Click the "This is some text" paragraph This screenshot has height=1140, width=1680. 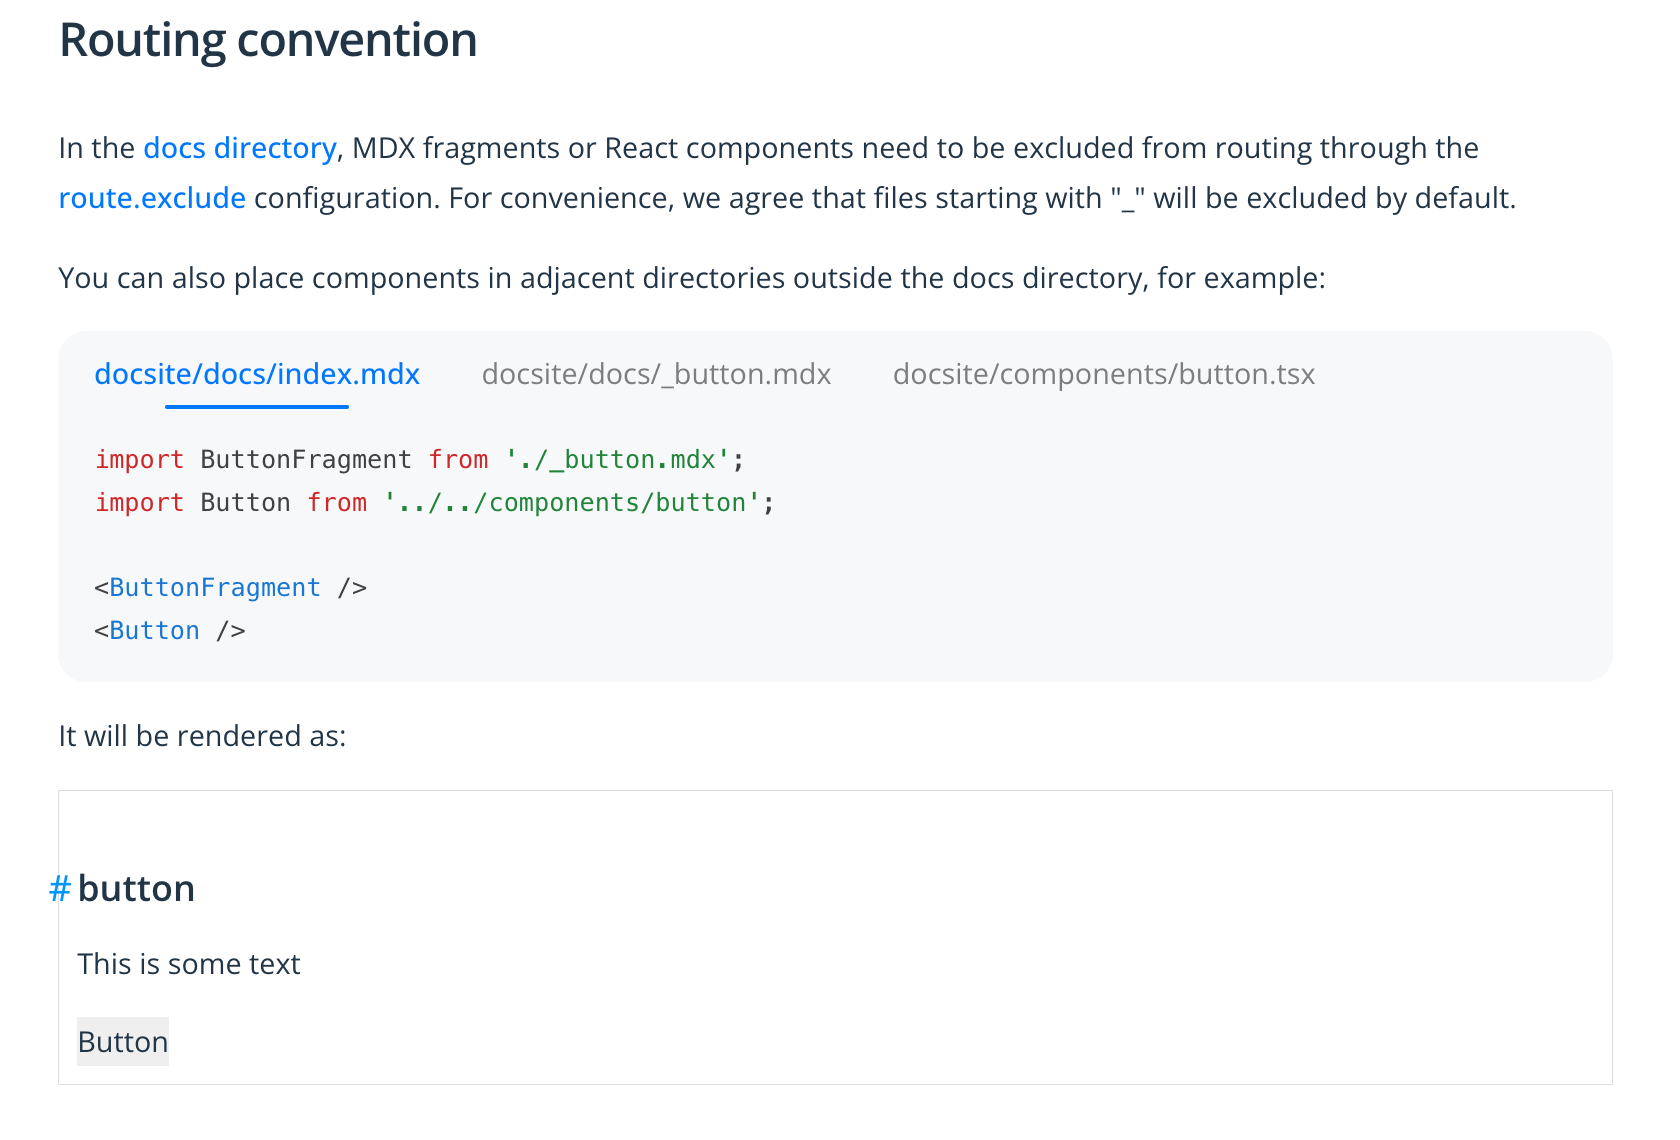(x=189, y=964)
